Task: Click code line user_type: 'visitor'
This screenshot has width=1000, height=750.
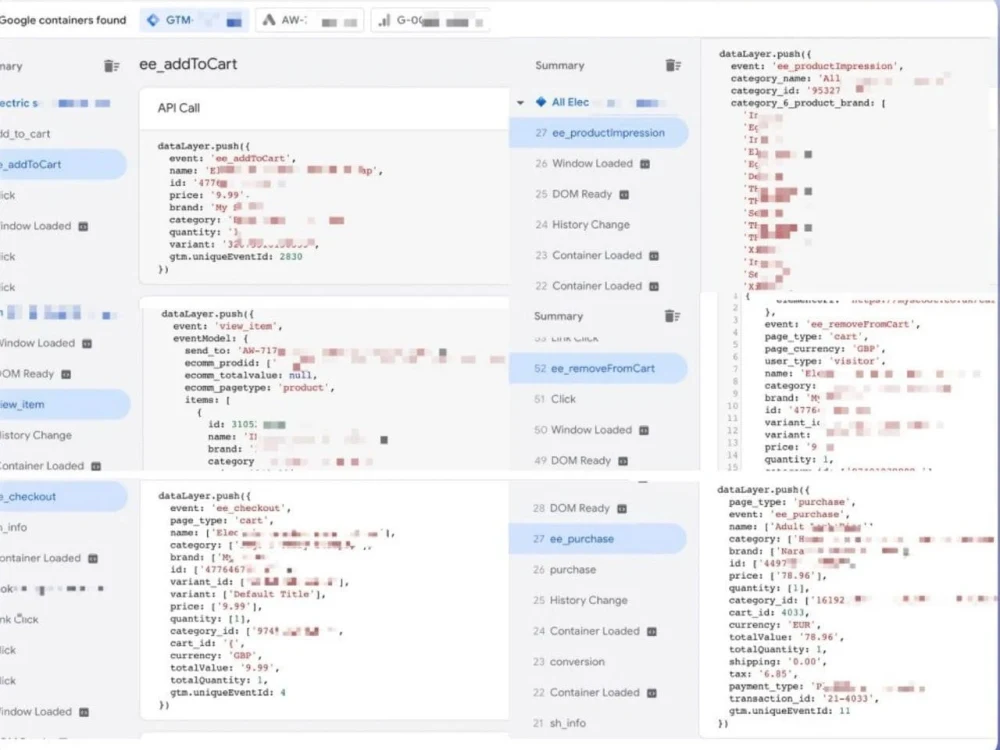Action: (x=825, y=361)
